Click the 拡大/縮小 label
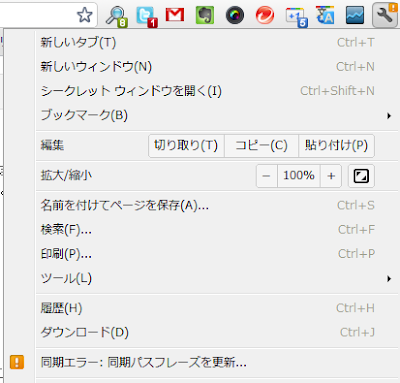 point(66,175)
